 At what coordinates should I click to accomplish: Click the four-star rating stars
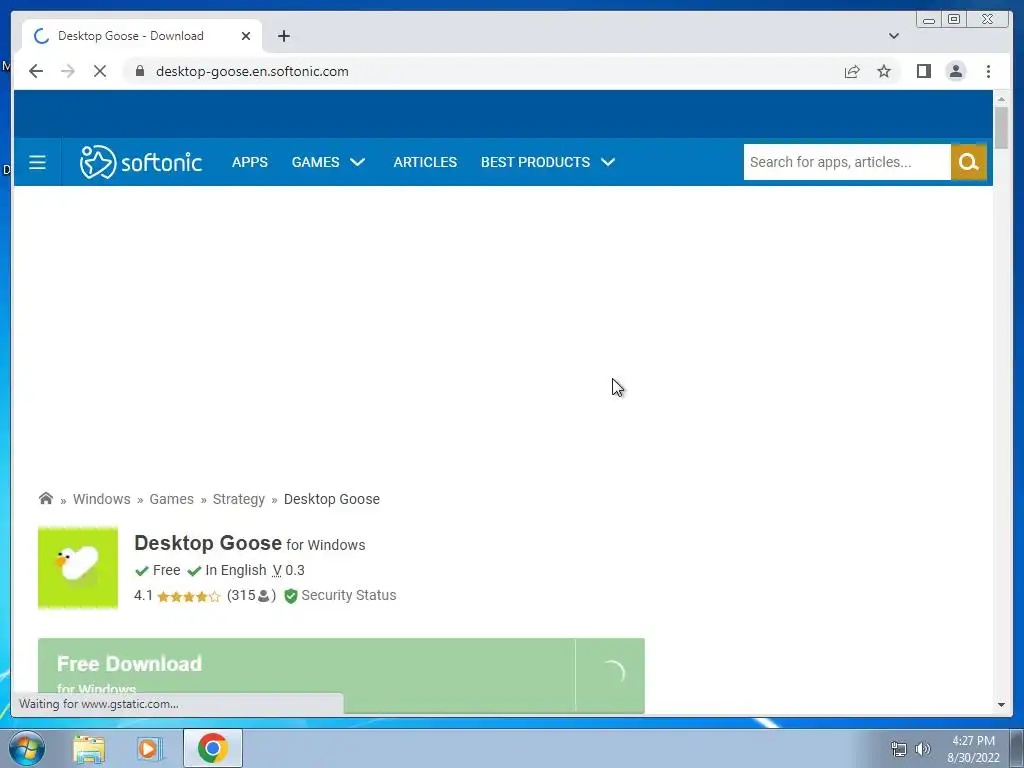(189, 596)
